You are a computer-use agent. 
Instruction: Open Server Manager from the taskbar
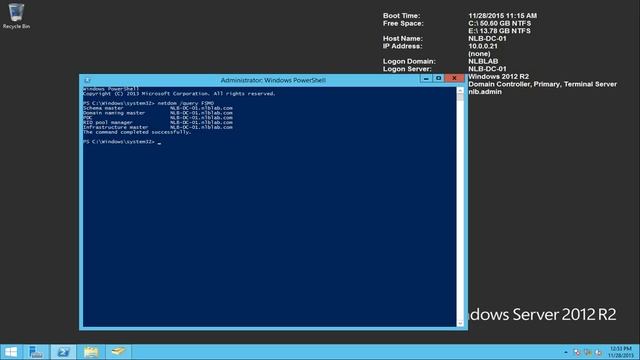(x=36, y=352)
